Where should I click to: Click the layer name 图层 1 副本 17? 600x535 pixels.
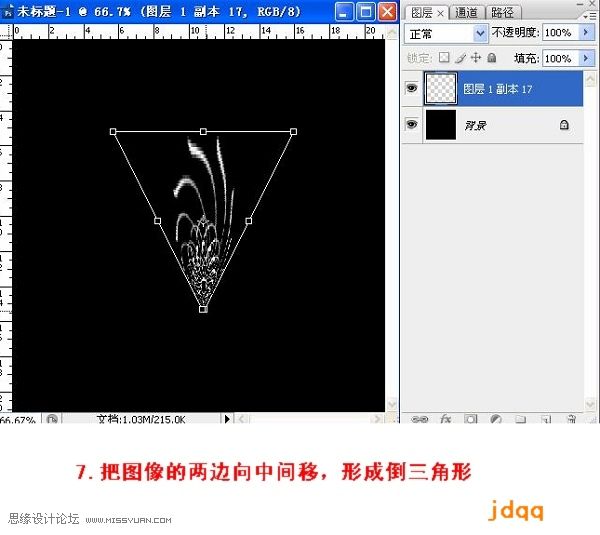(x=497, y=89)
